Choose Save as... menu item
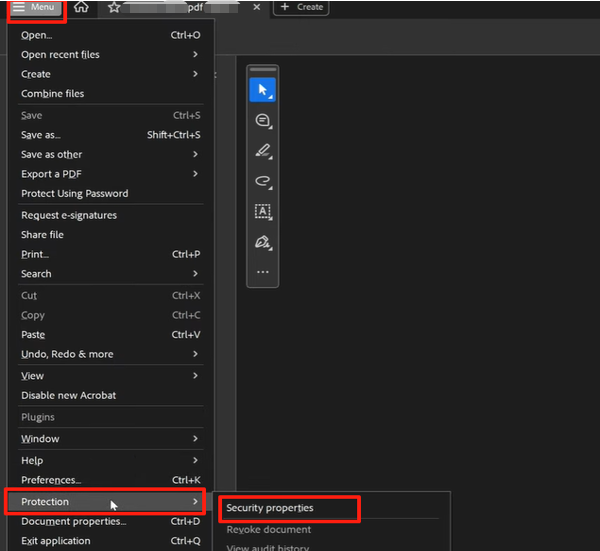 tap(111, 135)
